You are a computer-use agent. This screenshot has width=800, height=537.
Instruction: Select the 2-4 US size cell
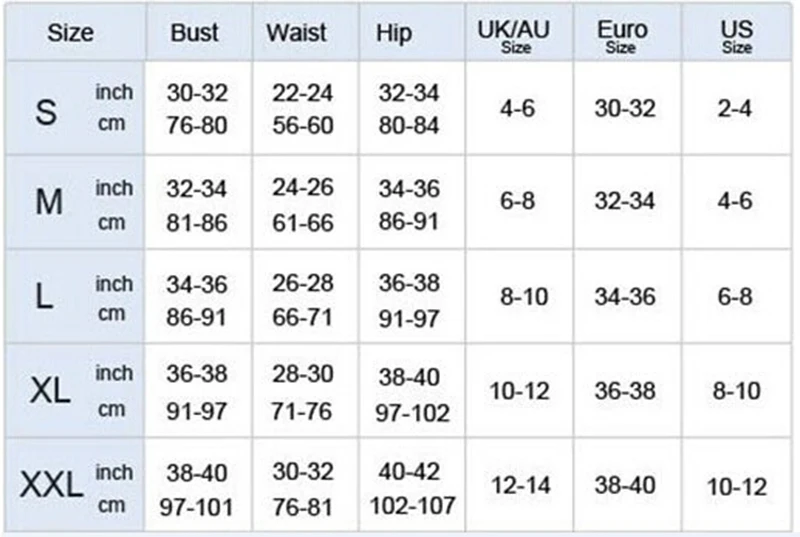735,109
